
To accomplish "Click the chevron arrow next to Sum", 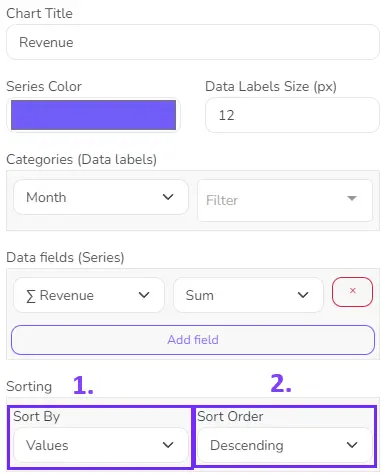I will click(x=303, y=295).
